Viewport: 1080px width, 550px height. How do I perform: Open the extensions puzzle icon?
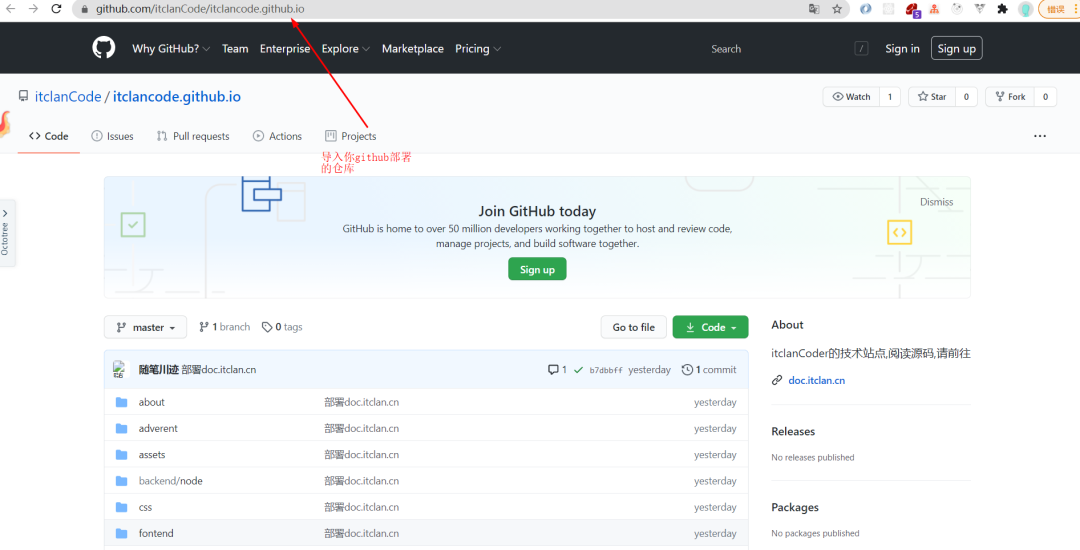point(1002,9)
